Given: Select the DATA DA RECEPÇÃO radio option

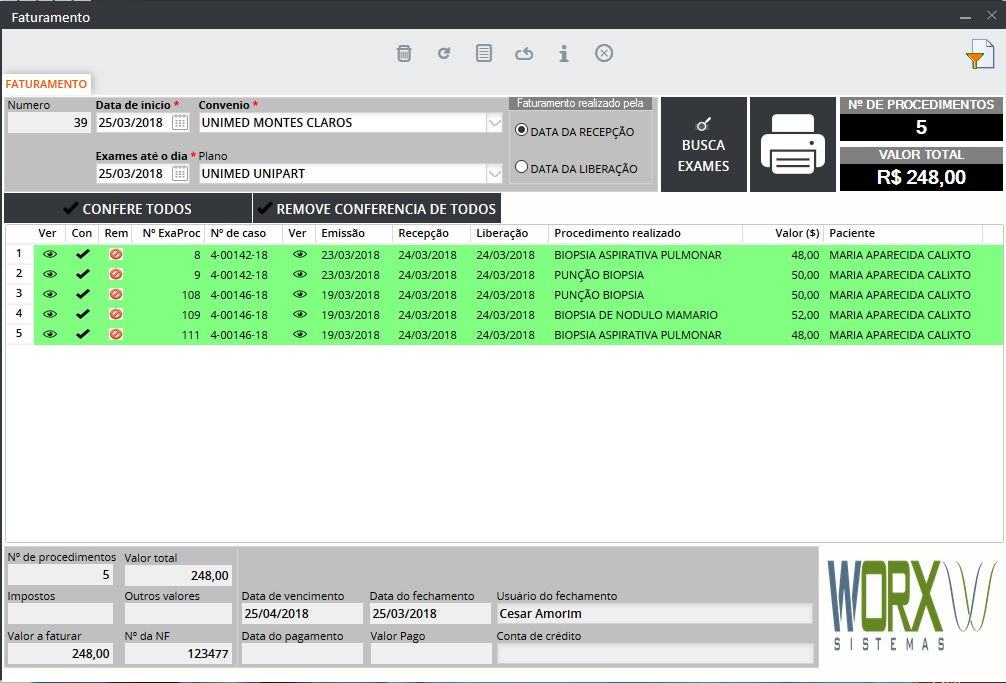Looking at the screenshot, I should tap(522, 130).
